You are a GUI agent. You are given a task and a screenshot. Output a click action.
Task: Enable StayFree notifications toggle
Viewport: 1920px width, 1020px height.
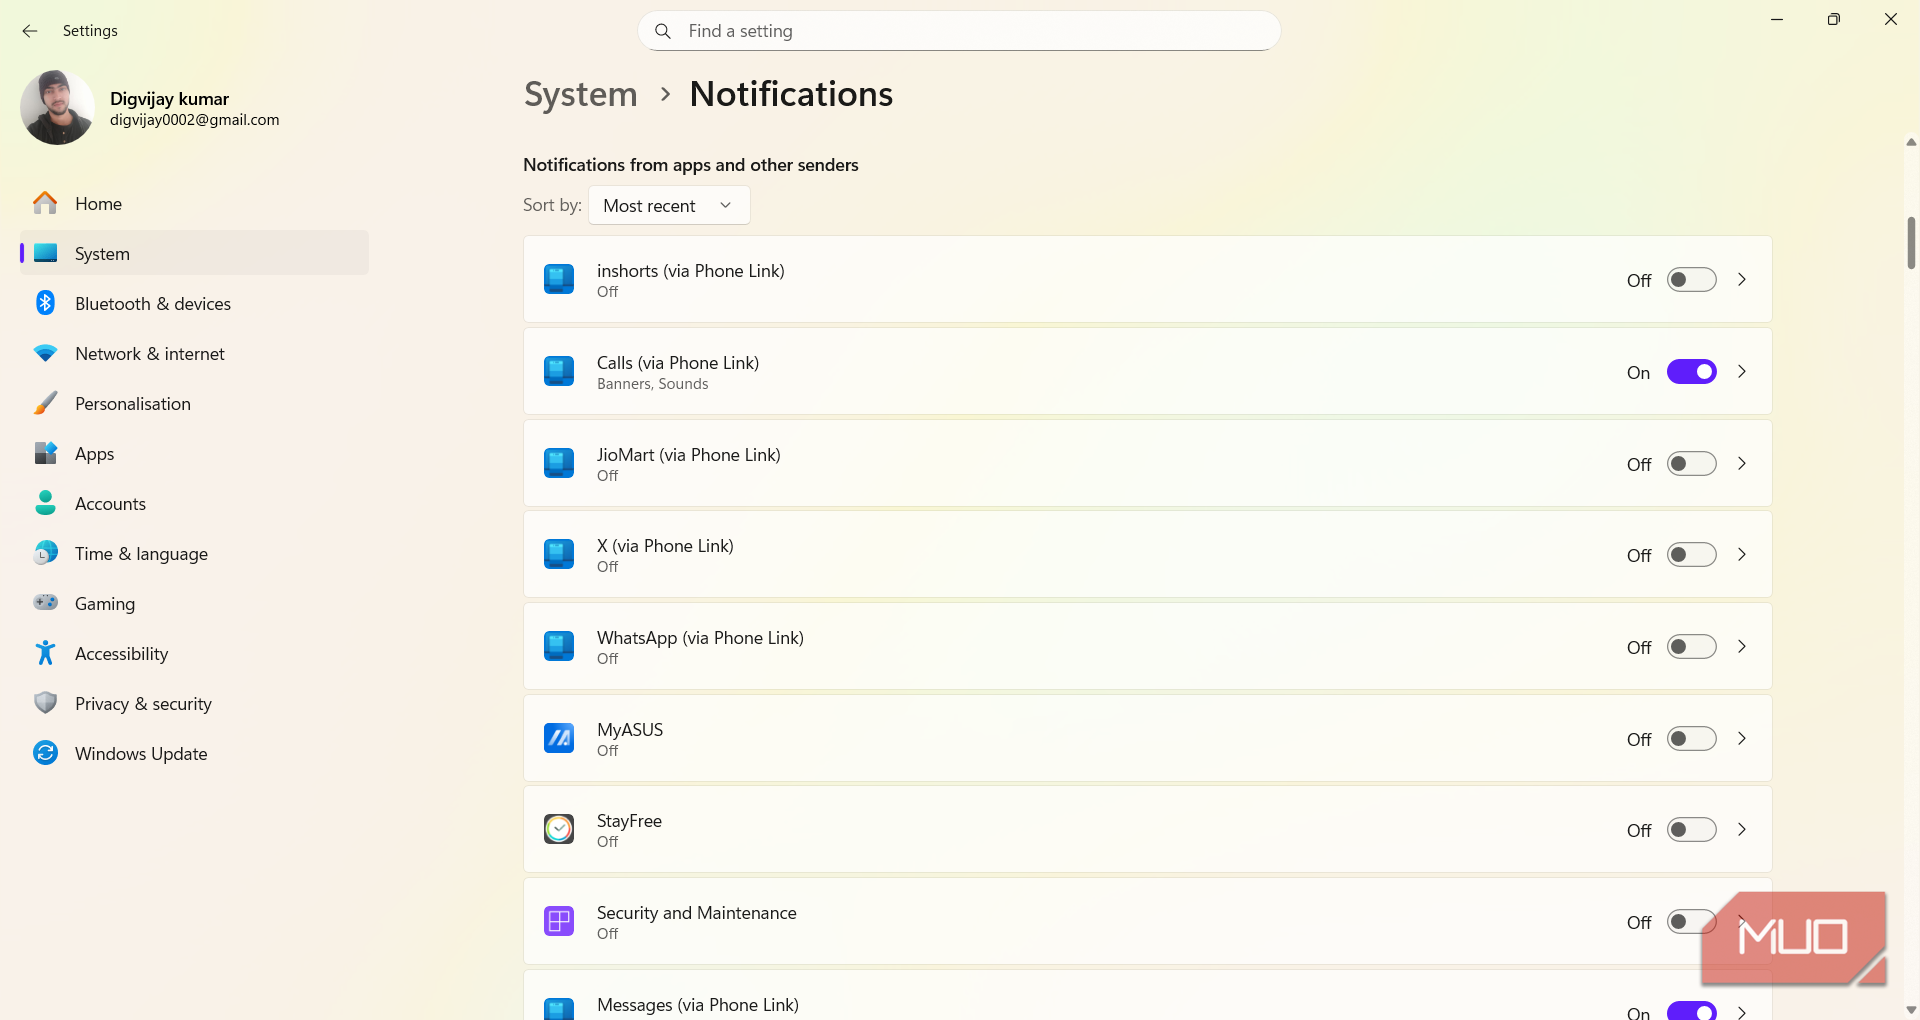[1691, 830]
